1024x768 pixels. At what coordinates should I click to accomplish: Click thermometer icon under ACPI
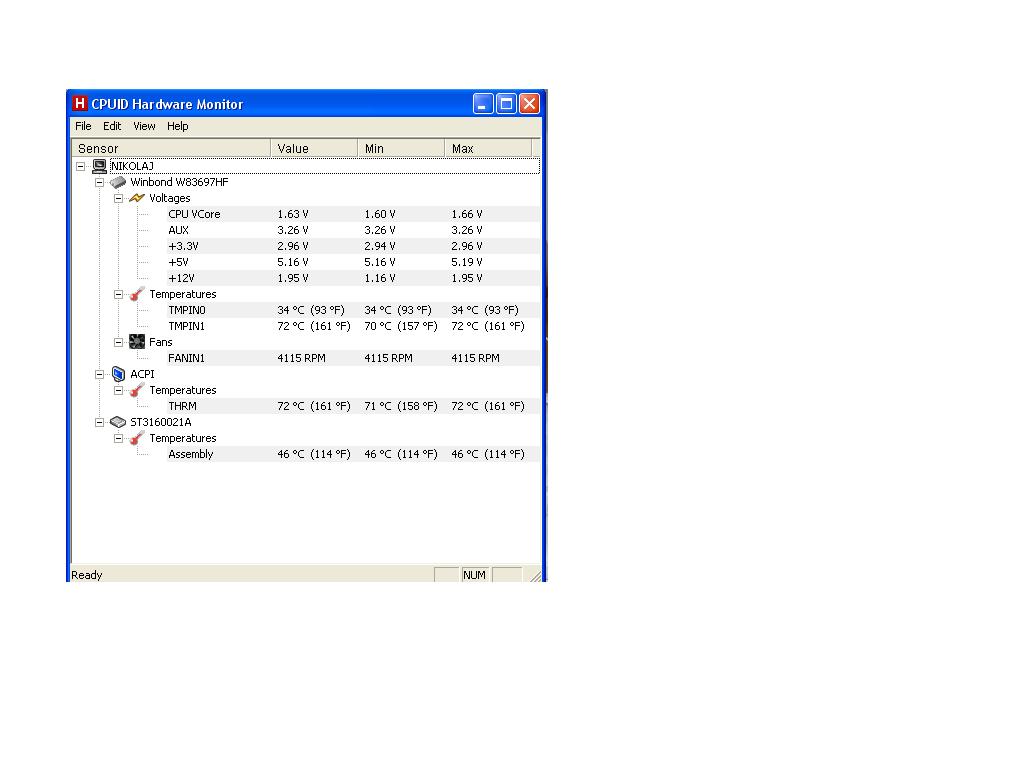136,390
